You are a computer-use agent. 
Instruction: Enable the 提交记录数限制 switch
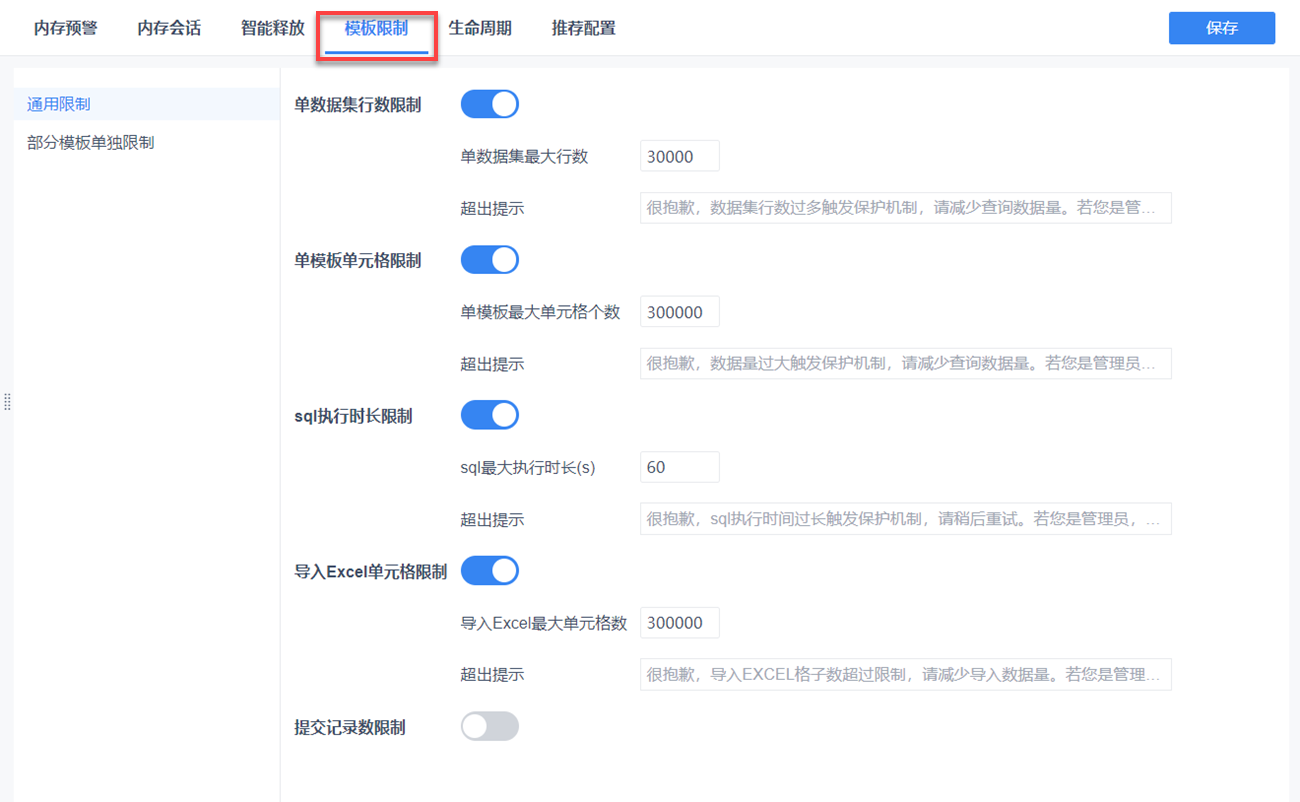(490, 726)
